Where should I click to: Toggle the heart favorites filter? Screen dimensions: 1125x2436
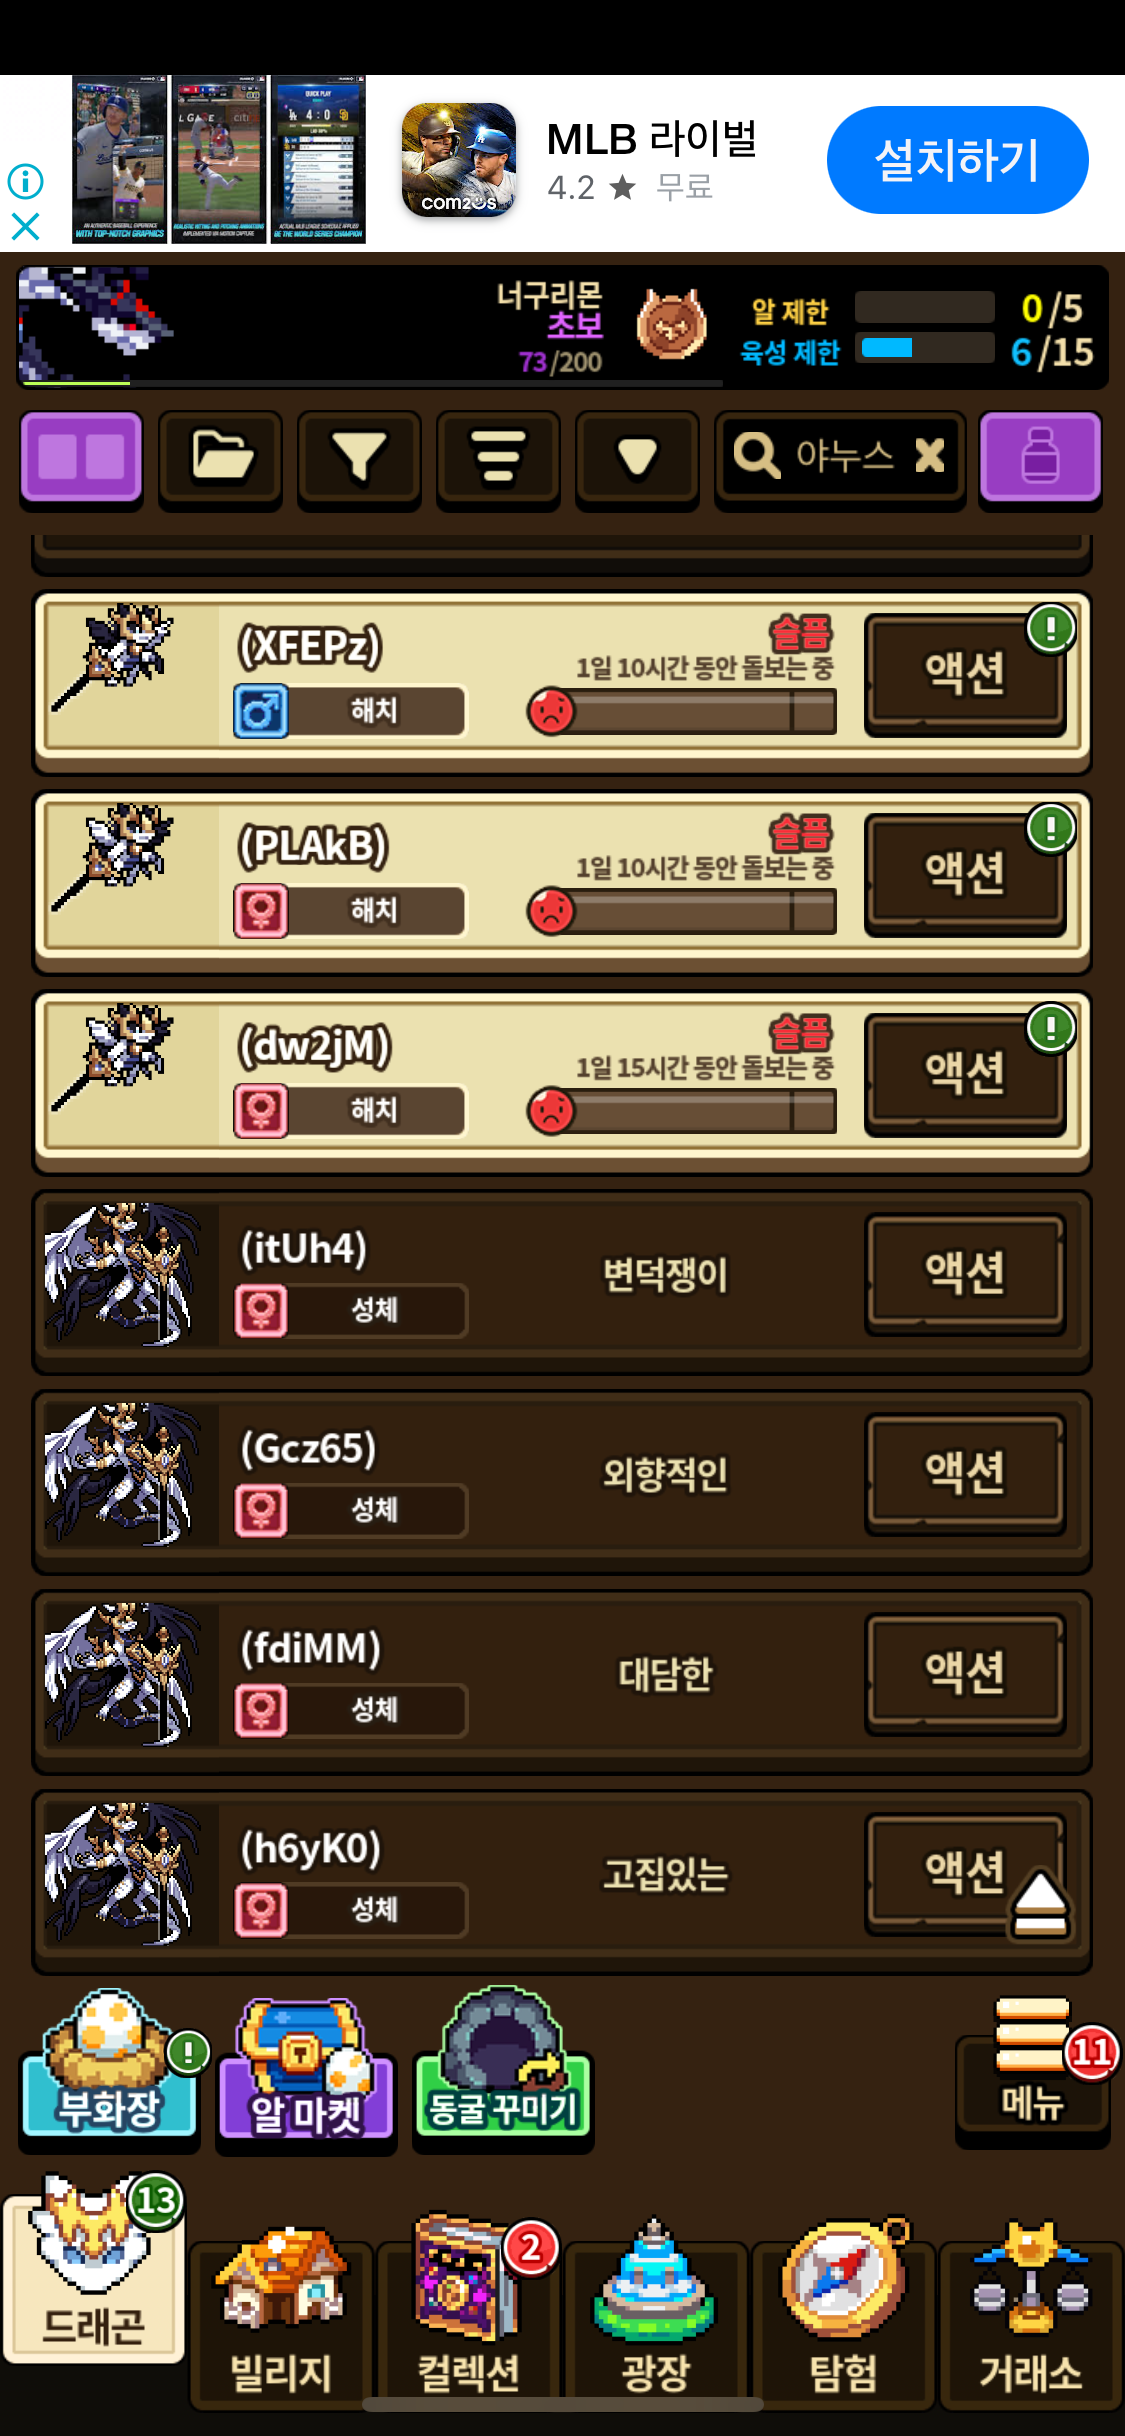637,458
